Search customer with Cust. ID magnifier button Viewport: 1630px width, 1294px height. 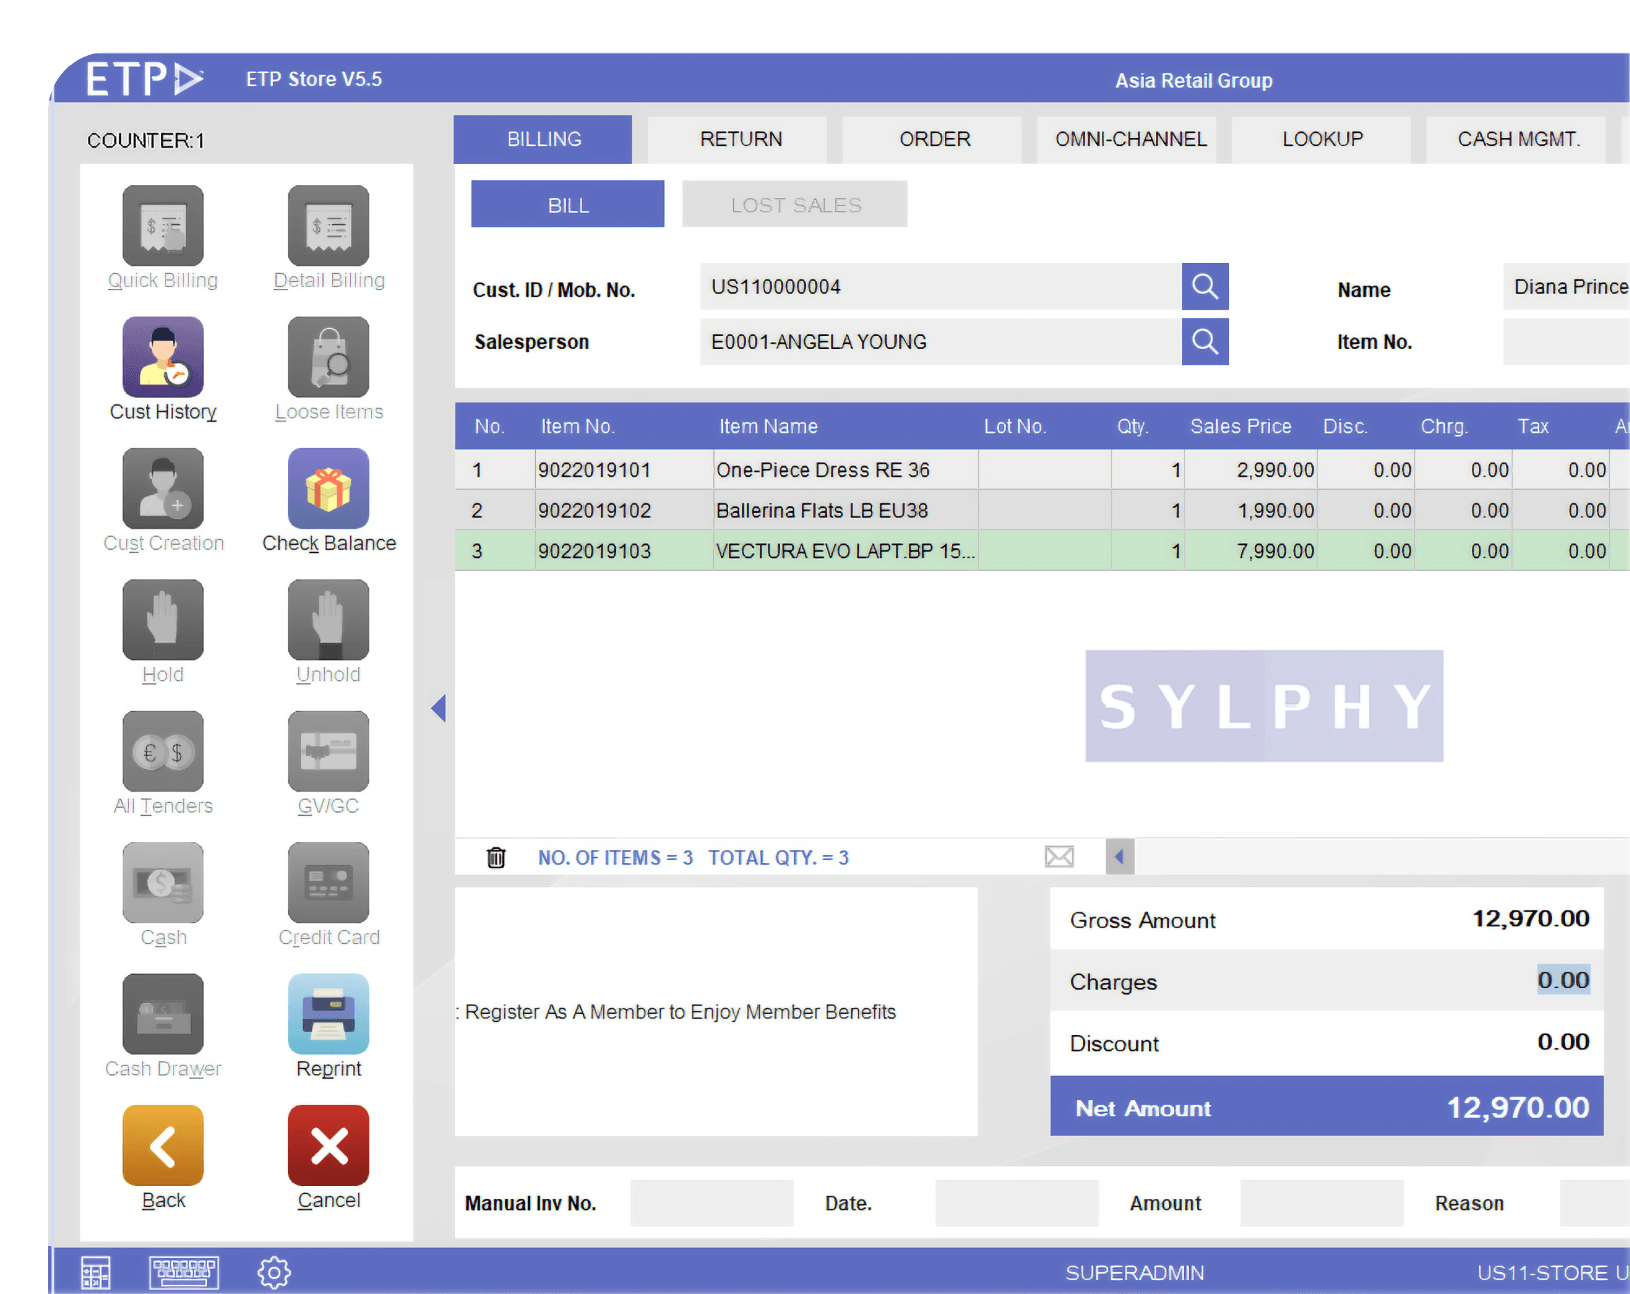[x=1205, y=287]
